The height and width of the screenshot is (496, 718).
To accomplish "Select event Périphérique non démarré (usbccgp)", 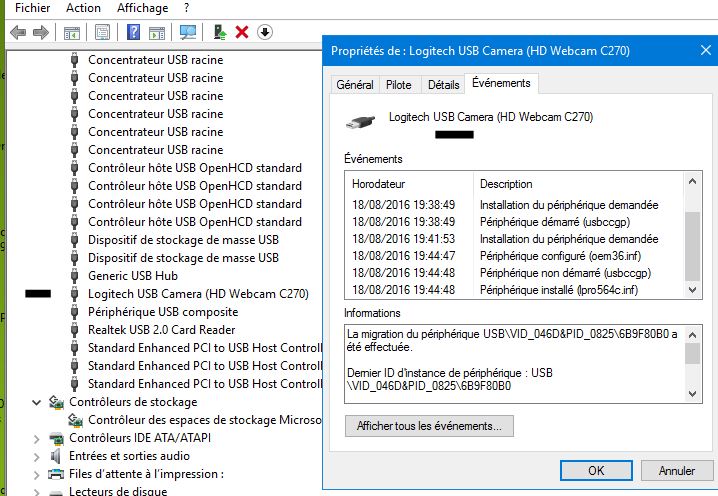I will [515, 273].
